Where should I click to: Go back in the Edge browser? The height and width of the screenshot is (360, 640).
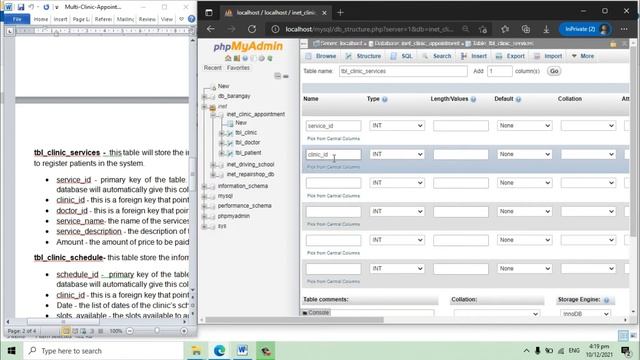coord(211,29)
